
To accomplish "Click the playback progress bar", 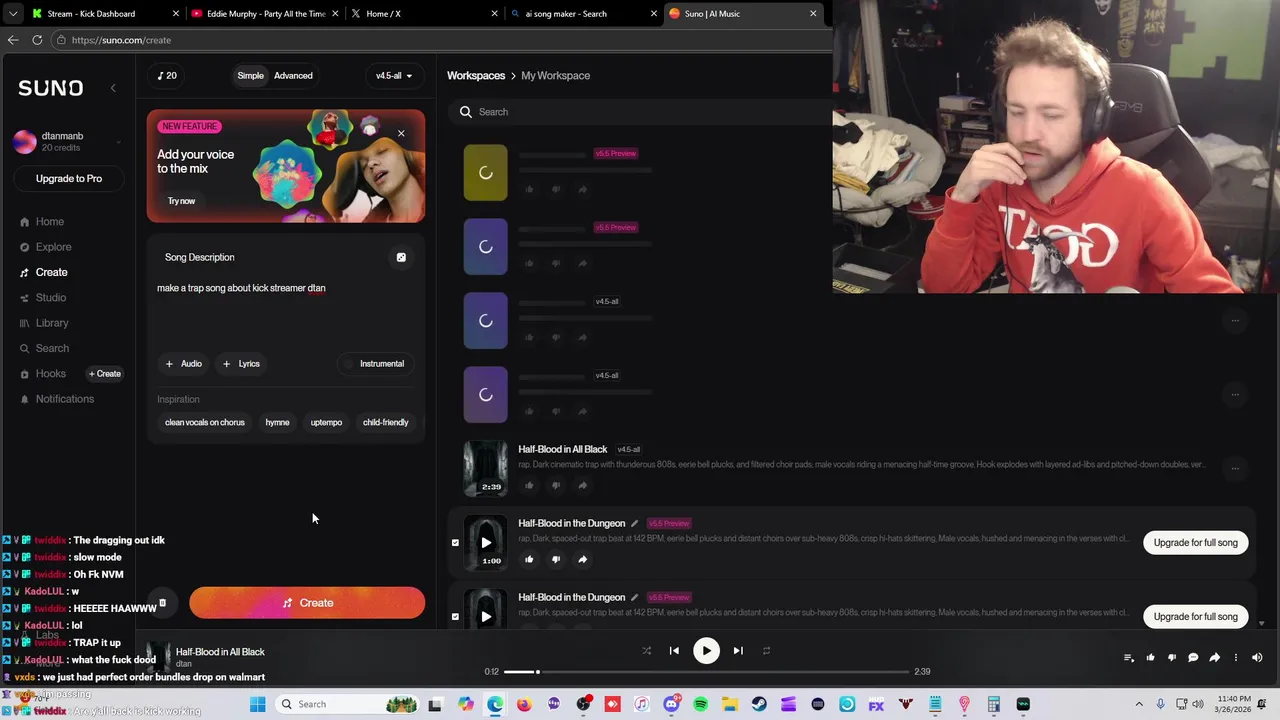I will 706,672.
